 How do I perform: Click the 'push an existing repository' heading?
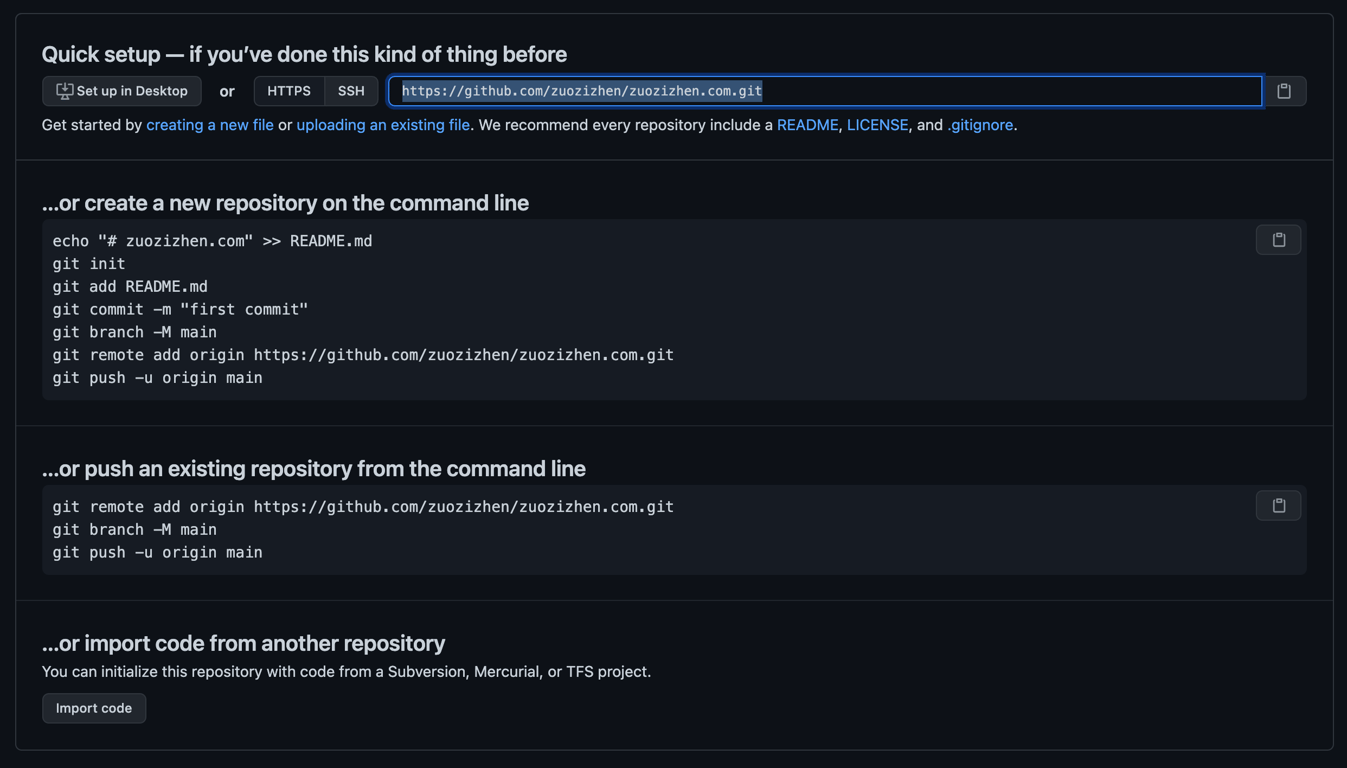313,469
